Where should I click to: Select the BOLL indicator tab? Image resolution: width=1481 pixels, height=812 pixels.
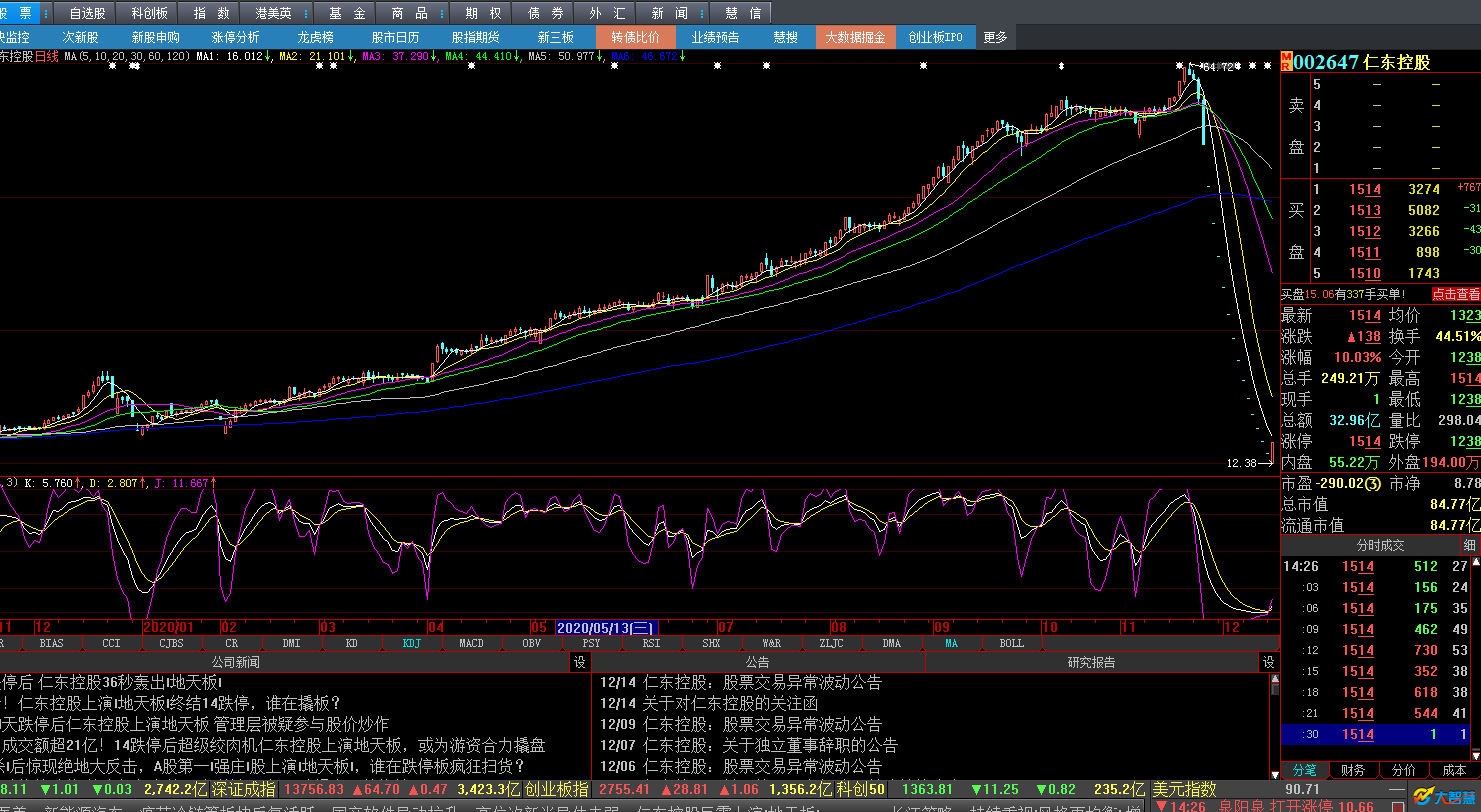pos(1011,644)
